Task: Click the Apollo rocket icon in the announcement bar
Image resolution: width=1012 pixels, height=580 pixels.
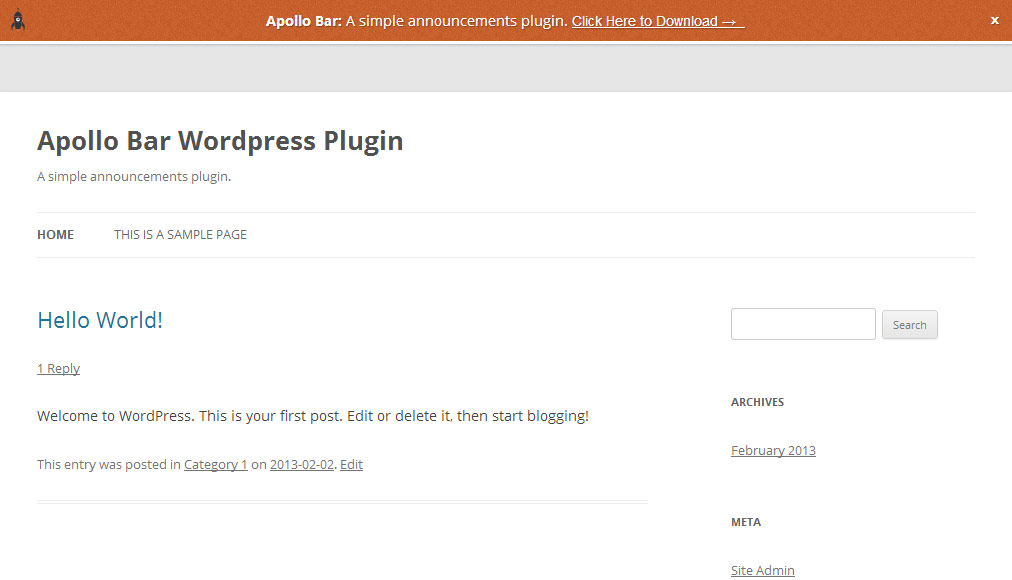Action: pyautogui.click(x=18, y=20)
